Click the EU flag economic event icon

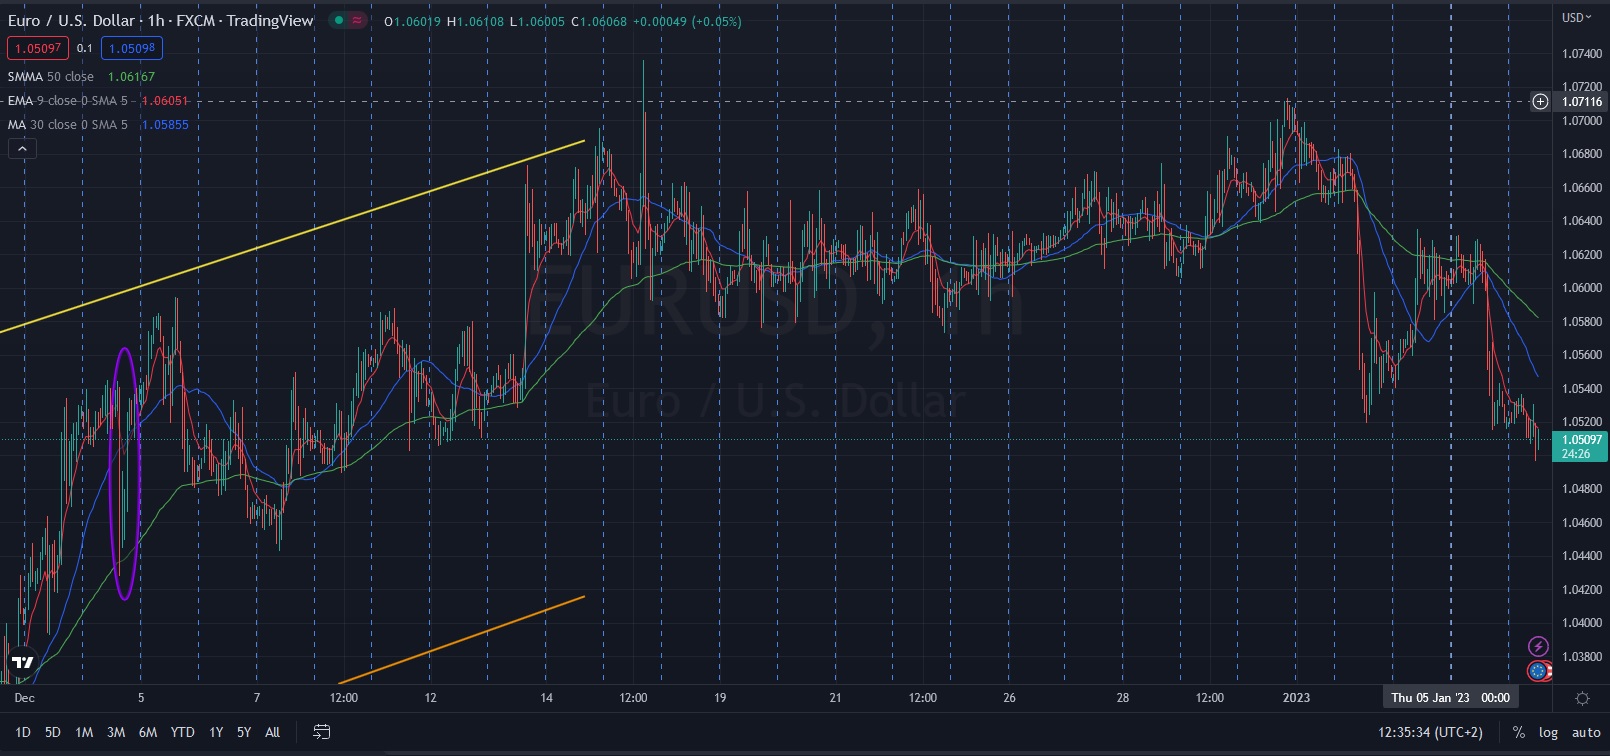[1538, 671]
